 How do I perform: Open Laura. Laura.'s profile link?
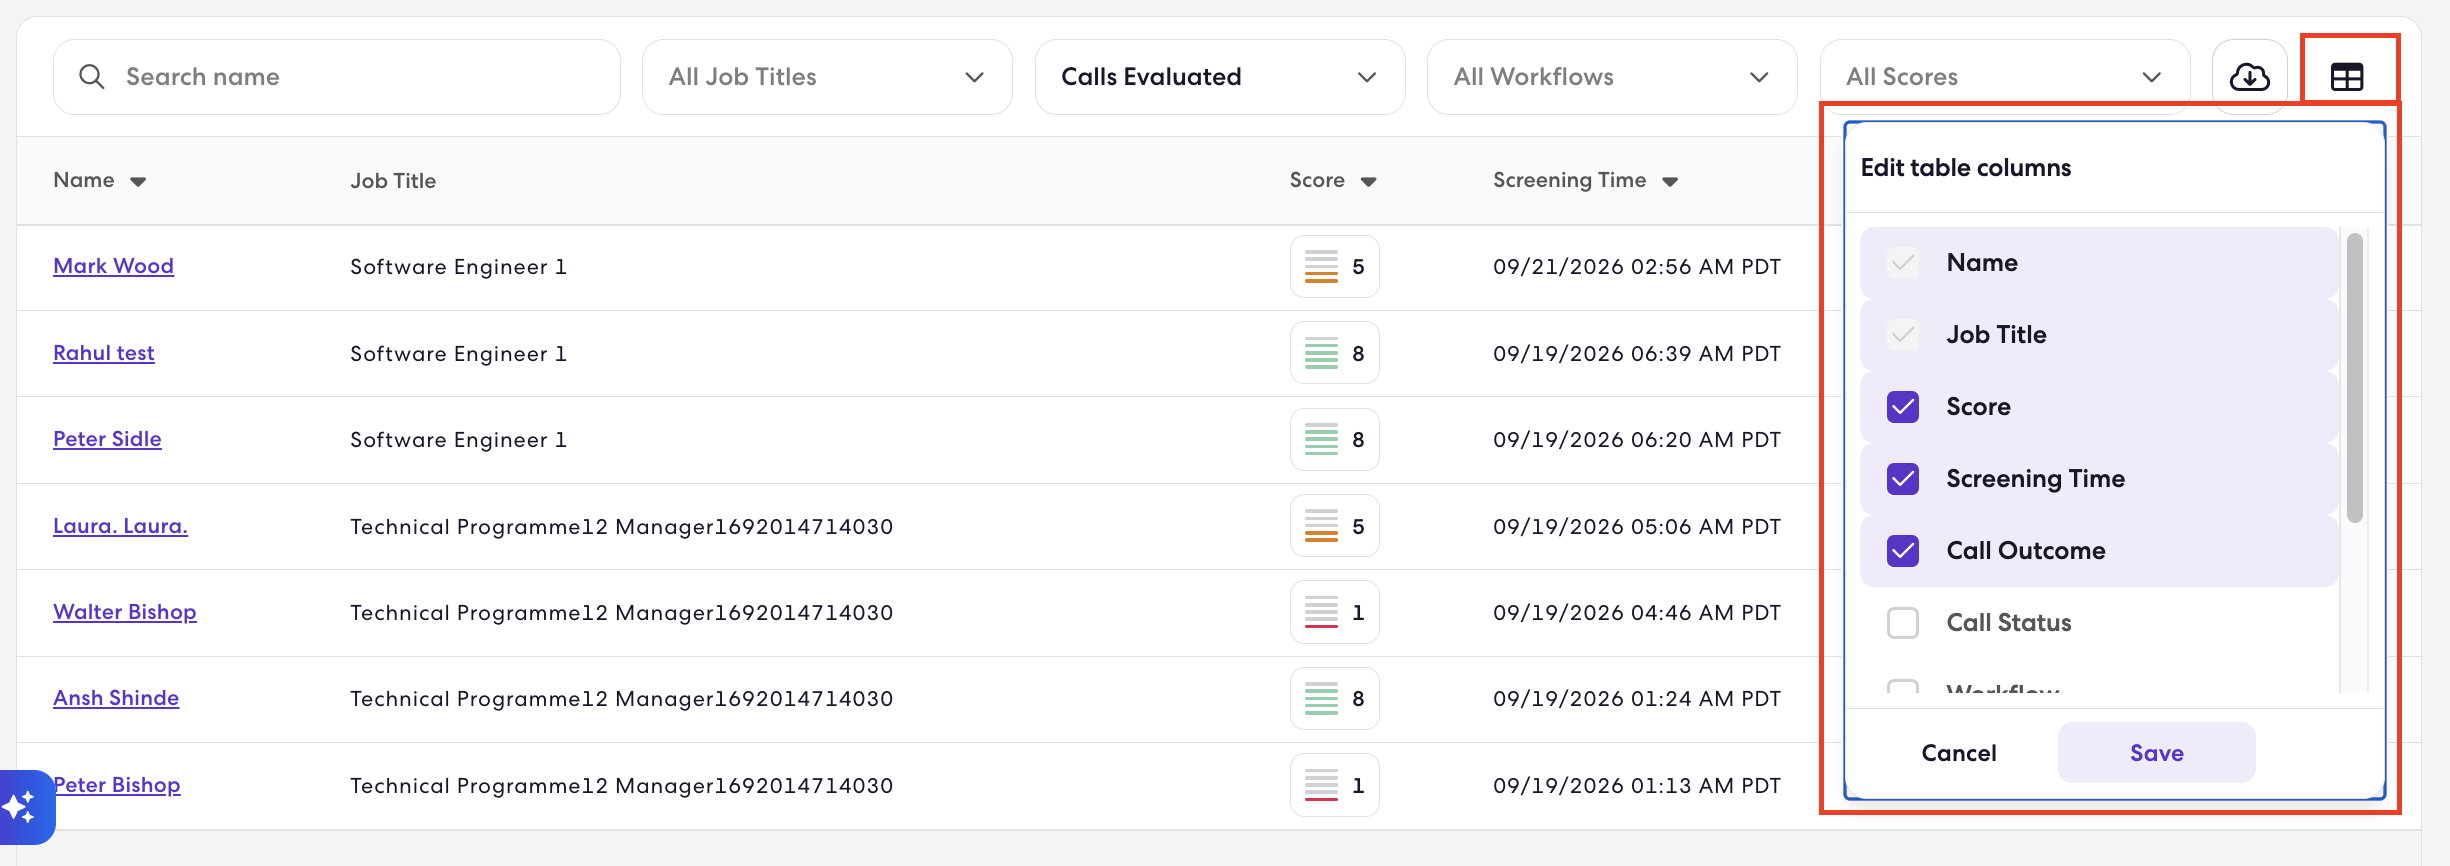coord(120,526)
